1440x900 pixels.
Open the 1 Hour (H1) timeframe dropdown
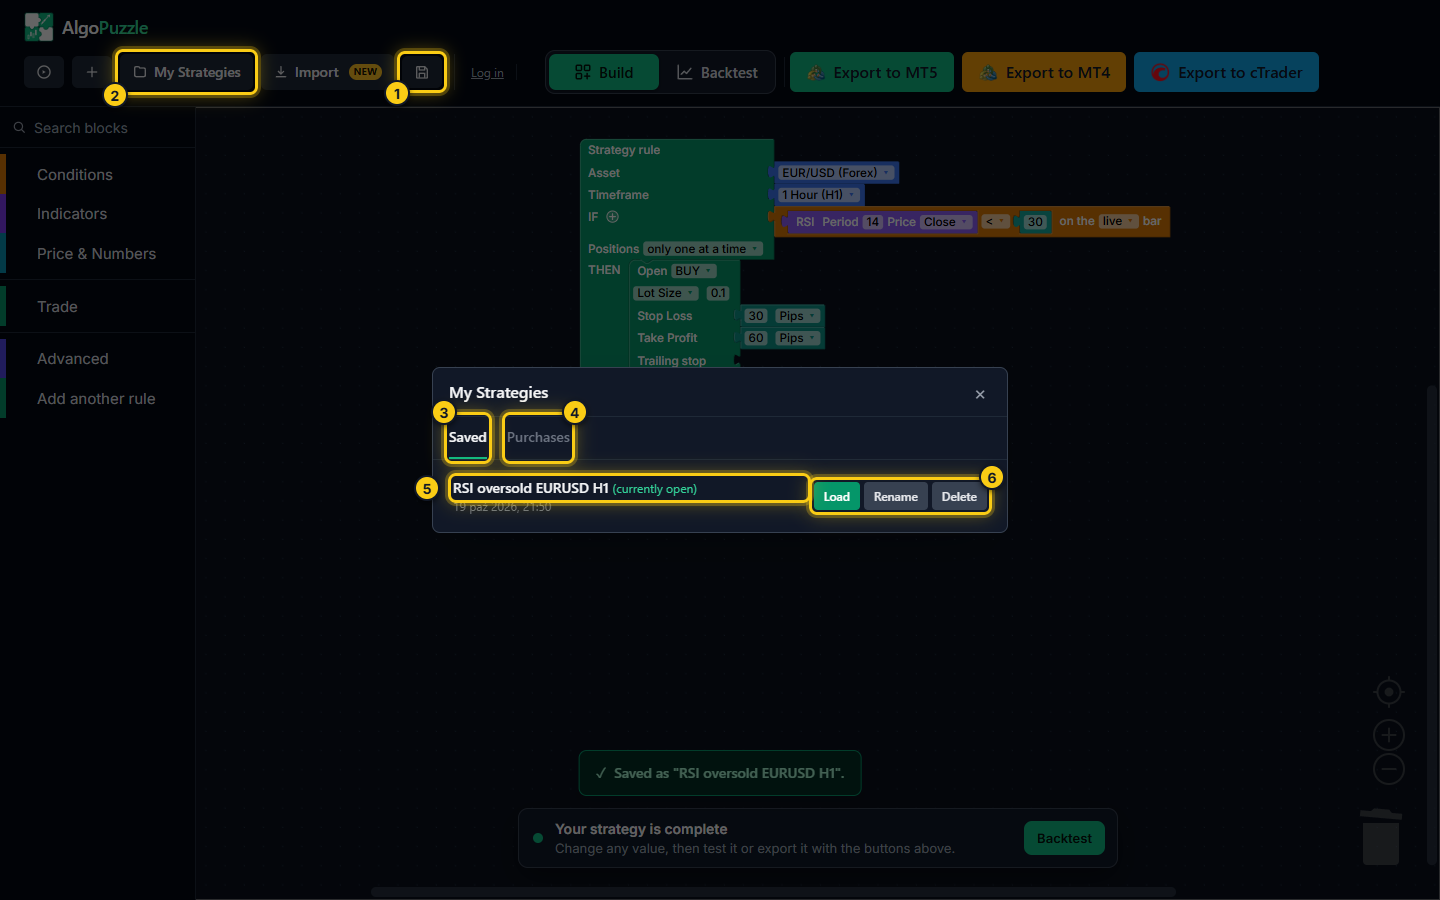[x=819, y=195]
